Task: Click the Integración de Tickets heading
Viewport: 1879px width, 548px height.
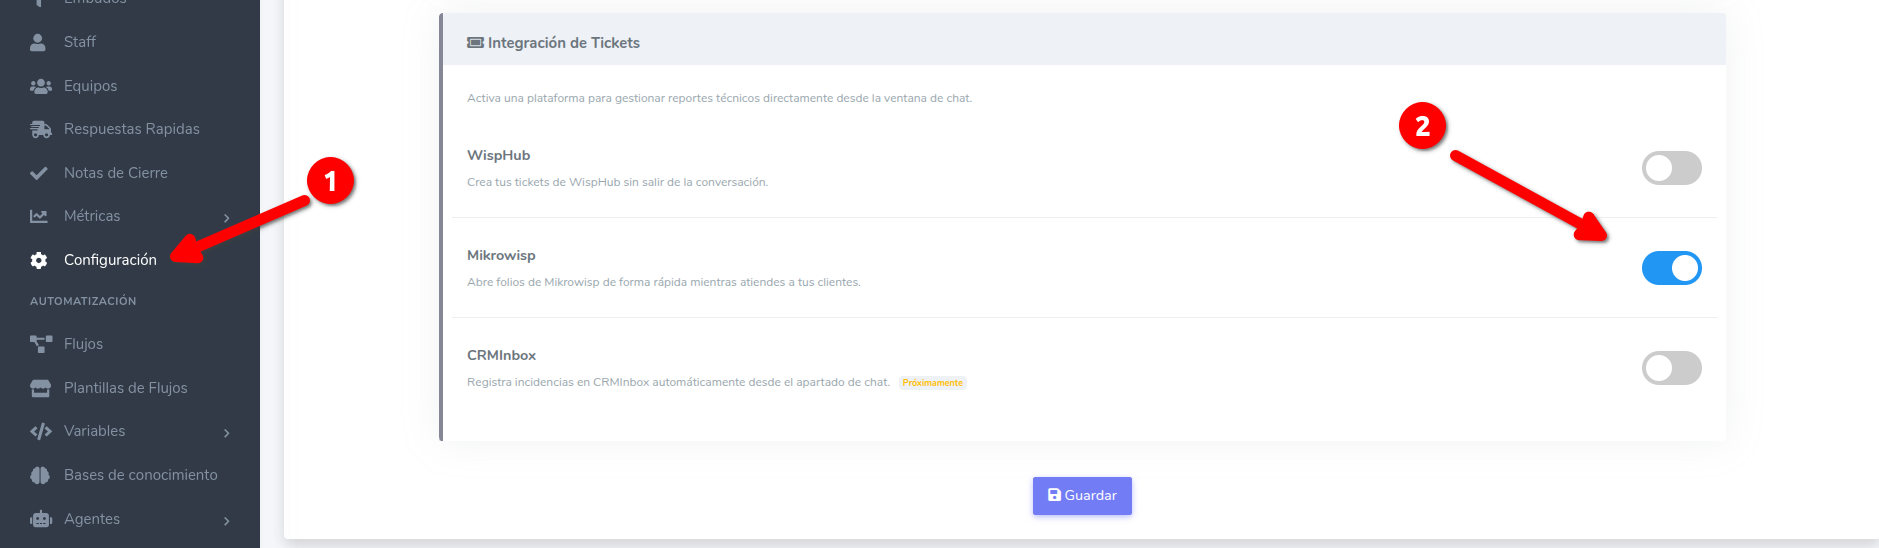Action: pyautogui.click(x=564, y=43)
